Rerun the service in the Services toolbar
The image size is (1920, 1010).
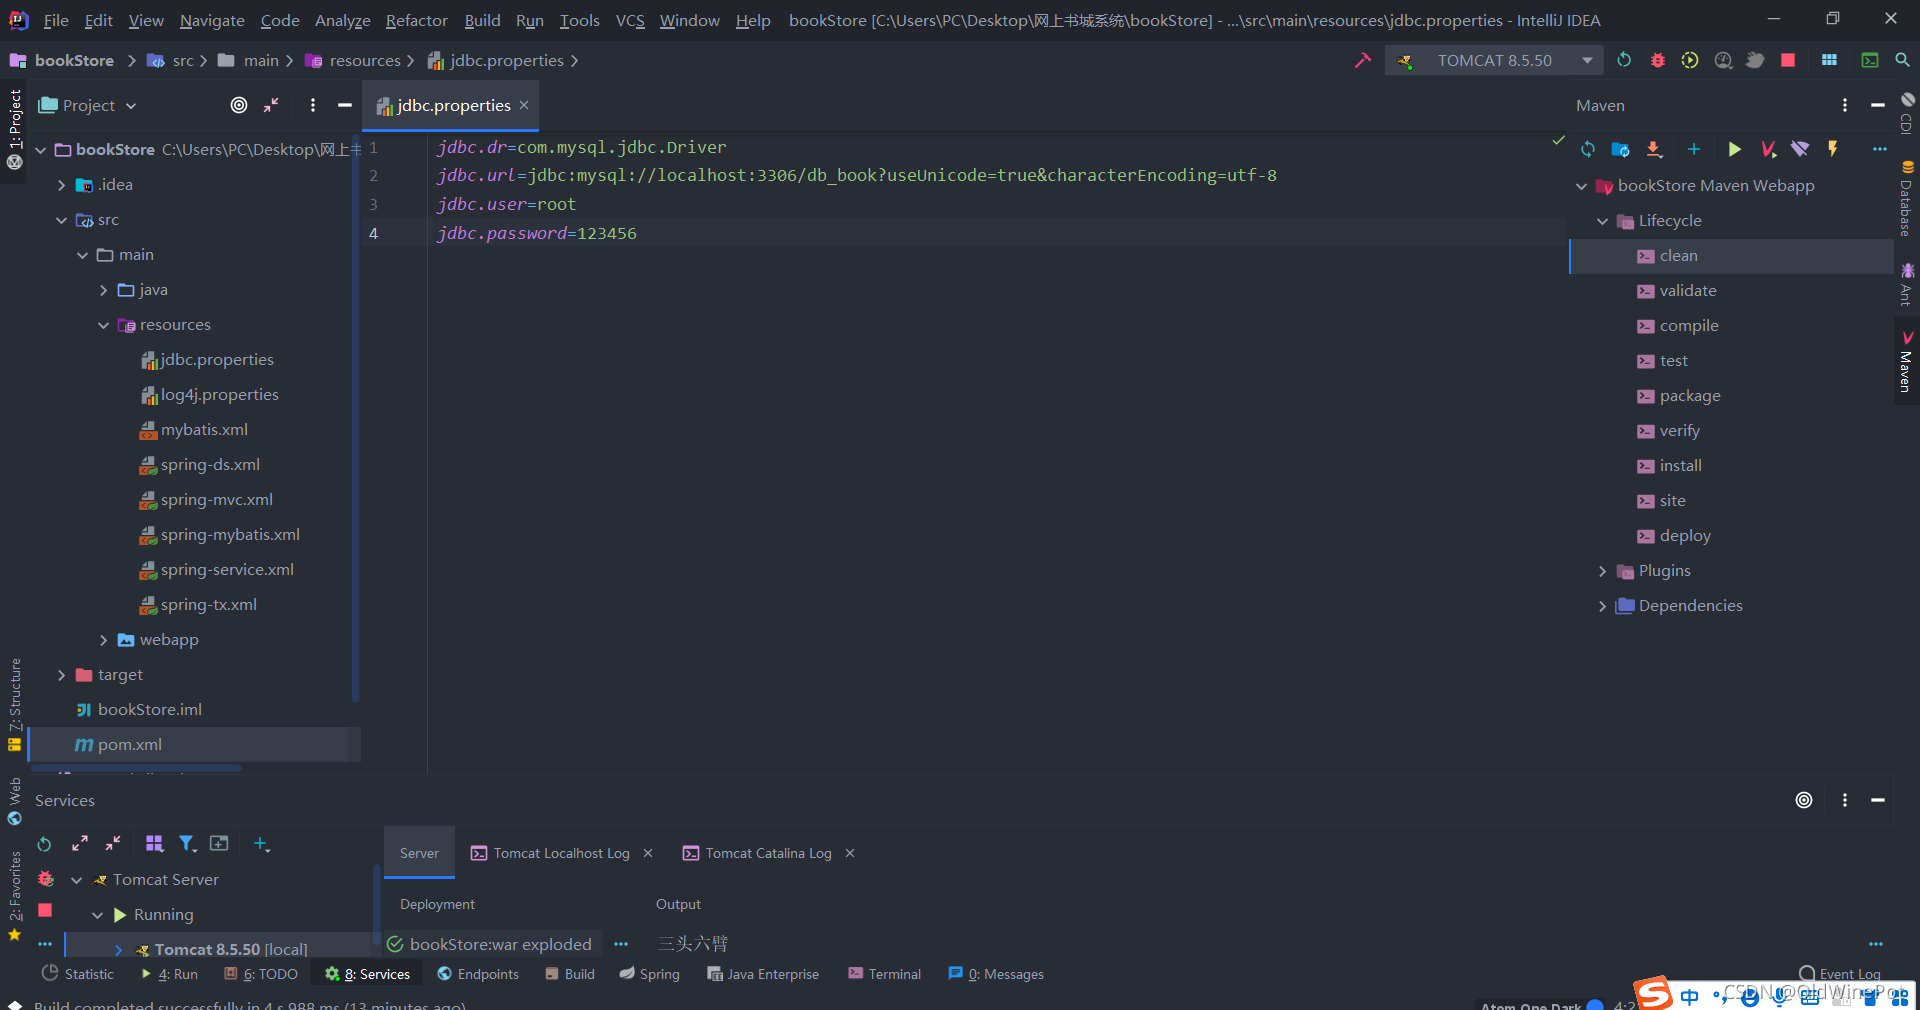click(x=44, y=844)
